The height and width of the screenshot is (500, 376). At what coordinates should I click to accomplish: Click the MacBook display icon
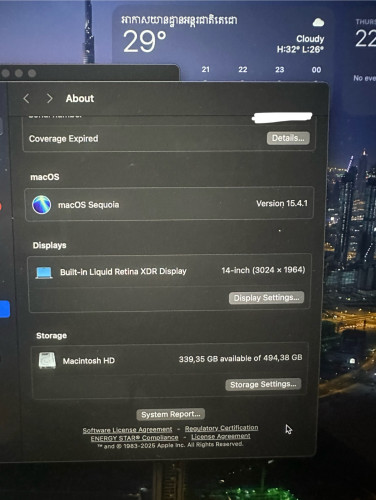44,273
